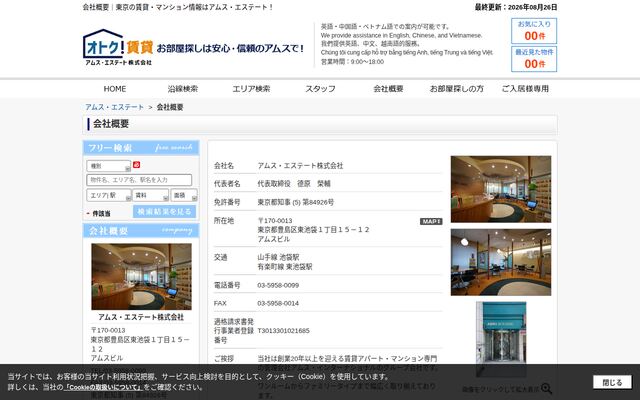Click the registration number T3013301021685
This screenshot has width=640, height=400.
[283, 331]
